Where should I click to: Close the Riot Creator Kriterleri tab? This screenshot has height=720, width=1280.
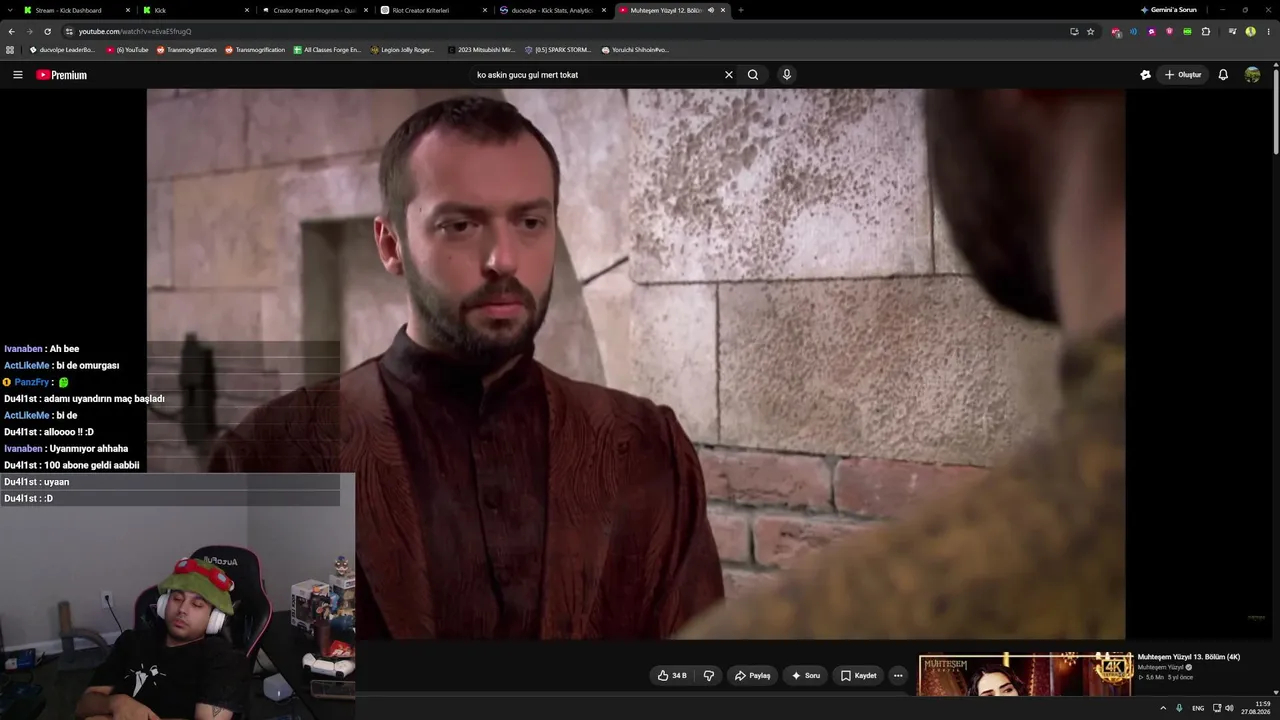pyautogui.click(x=485, y=10)
